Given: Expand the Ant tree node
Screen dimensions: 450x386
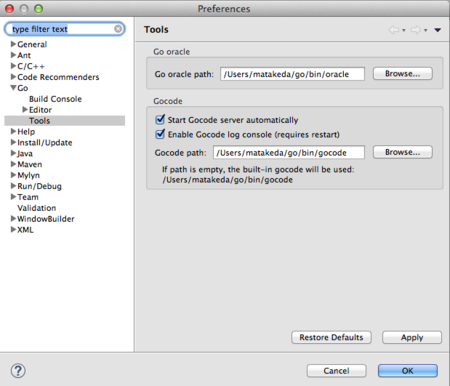Looking at the screenshot, I should coord(13,55).
